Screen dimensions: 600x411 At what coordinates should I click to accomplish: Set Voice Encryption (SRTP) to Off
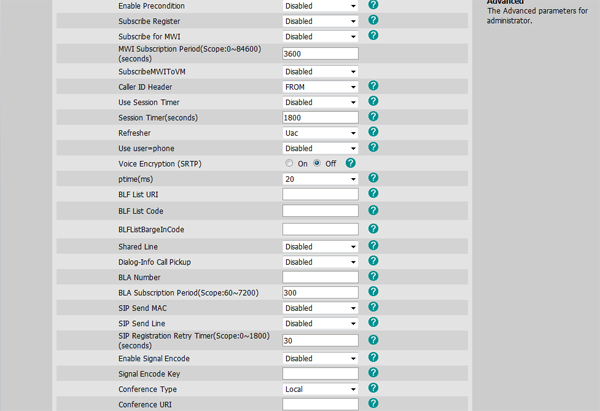click(x=317, y=163)
